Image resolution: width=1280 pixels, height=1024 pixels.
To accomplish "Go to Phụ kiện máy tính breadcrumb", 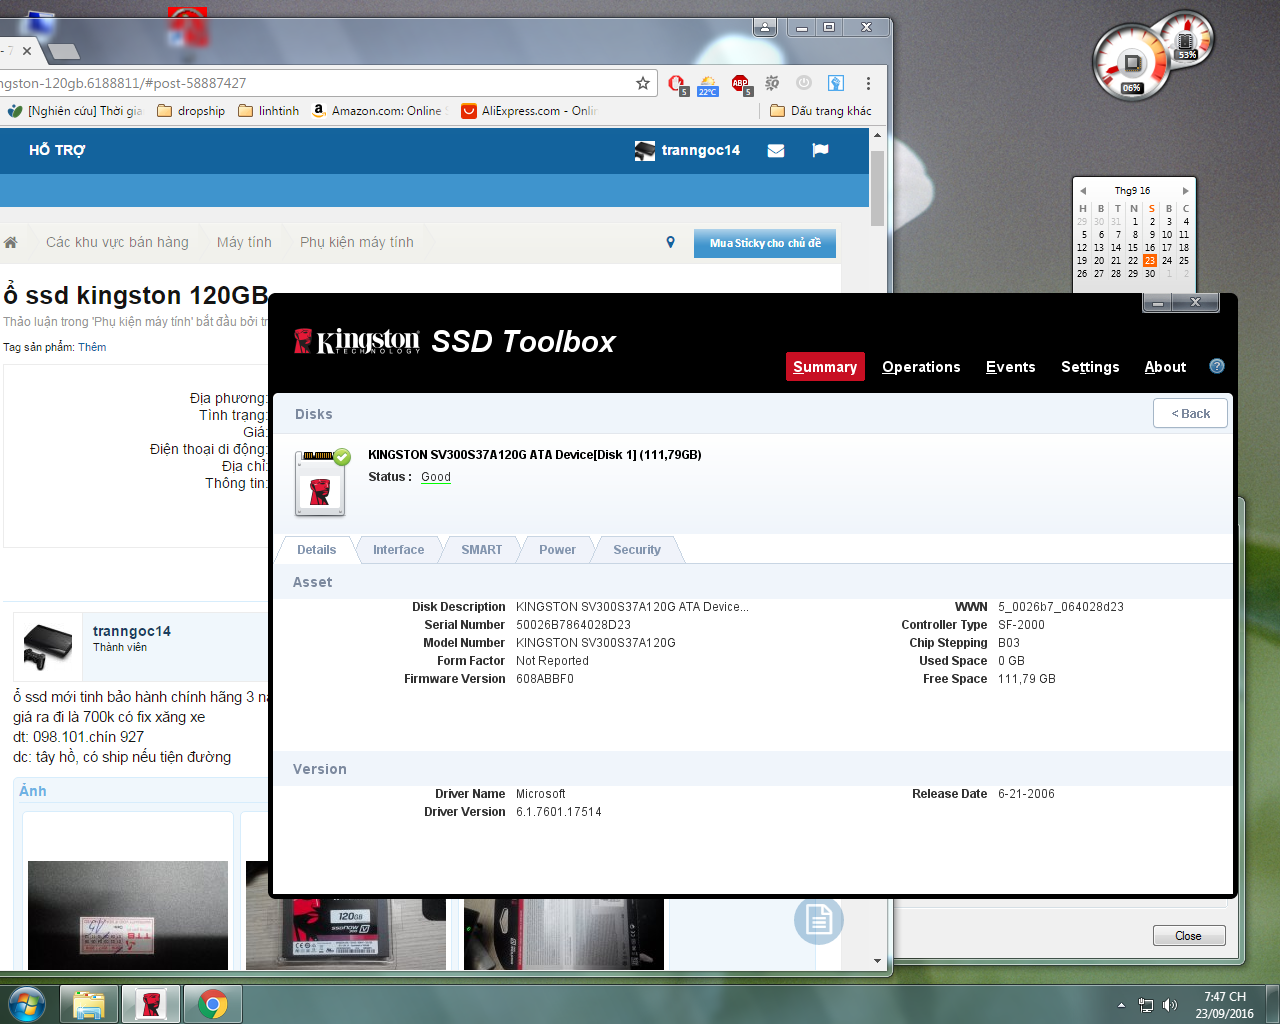I will click(357, 242).
